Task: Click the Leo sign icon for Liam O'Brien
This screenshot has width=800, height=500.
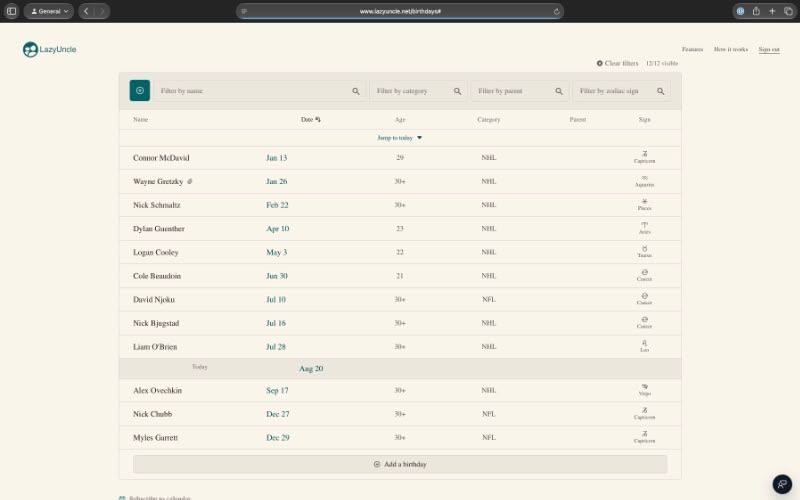Action: tap(644, 343)
